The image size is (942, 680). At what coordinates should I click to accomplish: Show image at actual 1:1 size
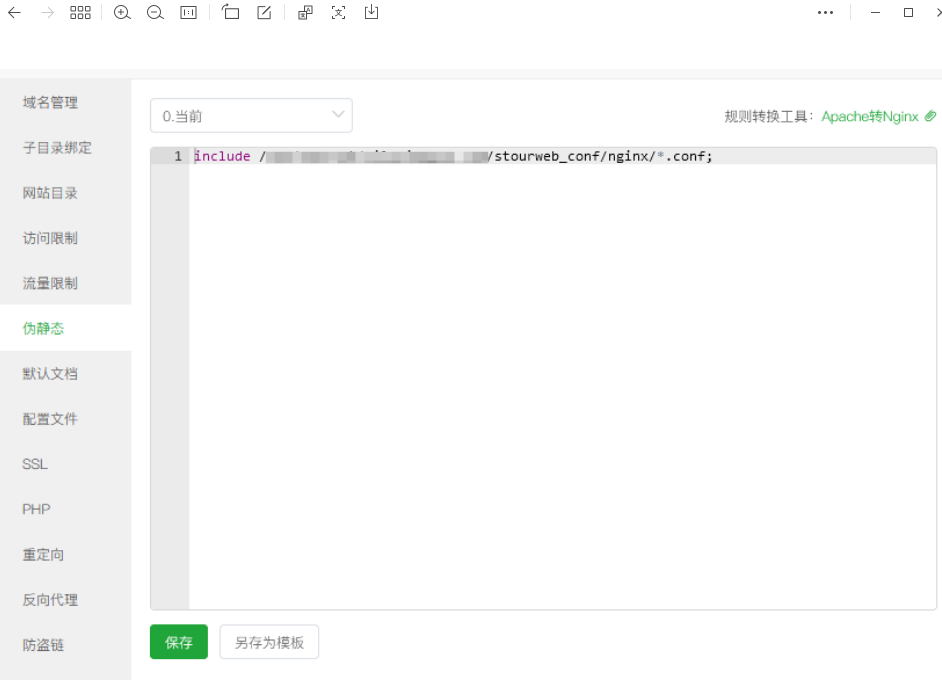[188, 13]
